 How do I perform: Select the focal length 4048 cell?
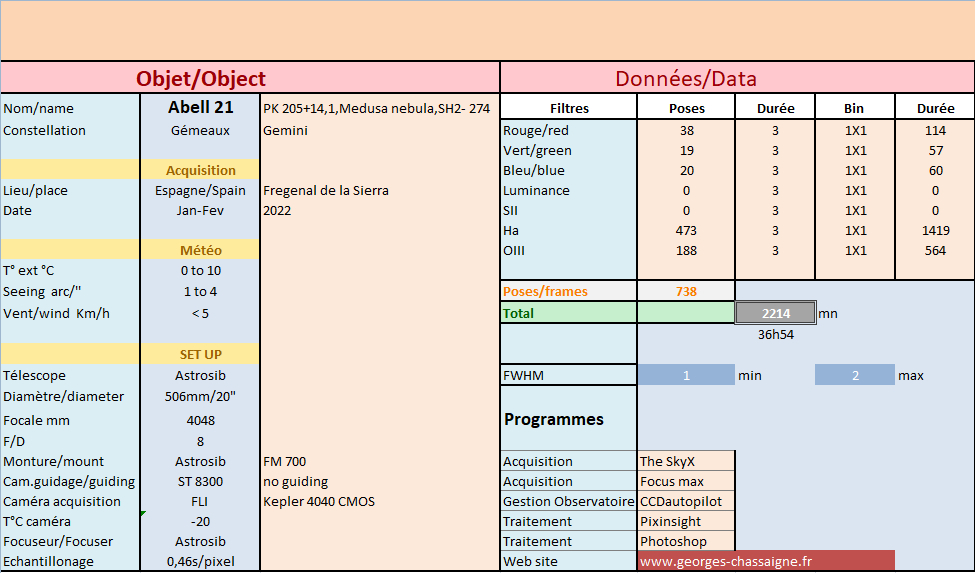click(200, 420)
